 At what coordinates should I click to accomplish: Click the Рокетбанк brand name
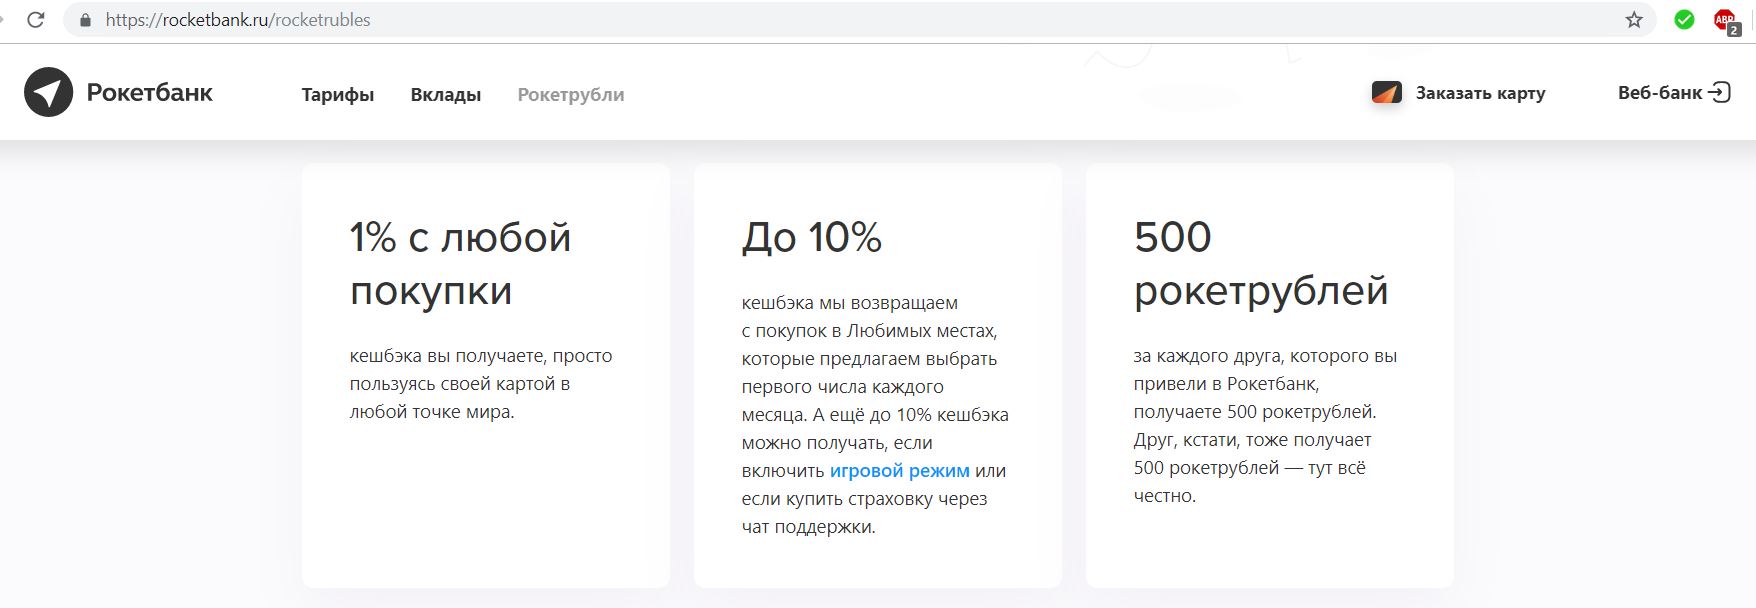[150, 93]
